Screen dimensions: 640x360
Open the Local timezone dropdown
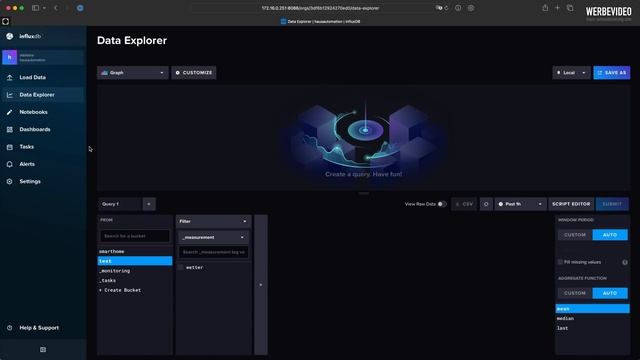(x=571, y=73)
